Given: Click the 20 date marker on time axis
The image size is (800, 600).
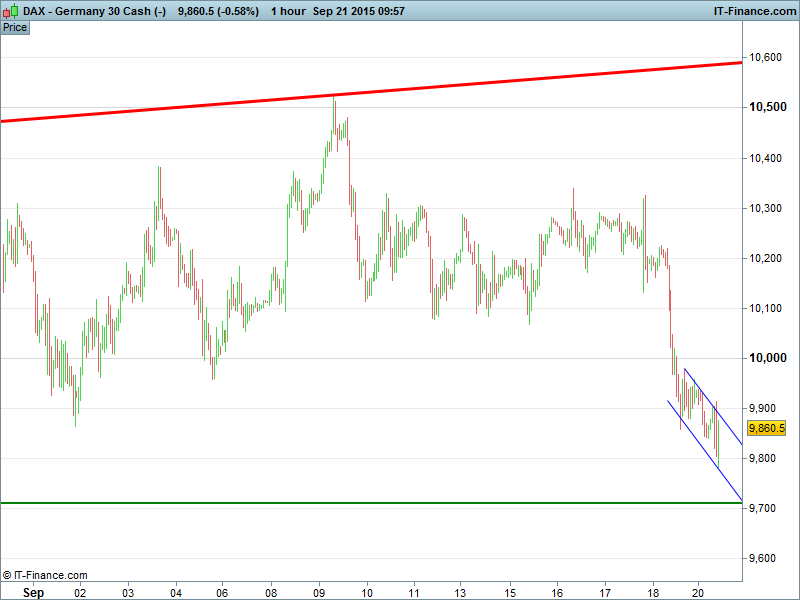Looking at the screenshot, I should pyautogui.click(x=700, y=592).
